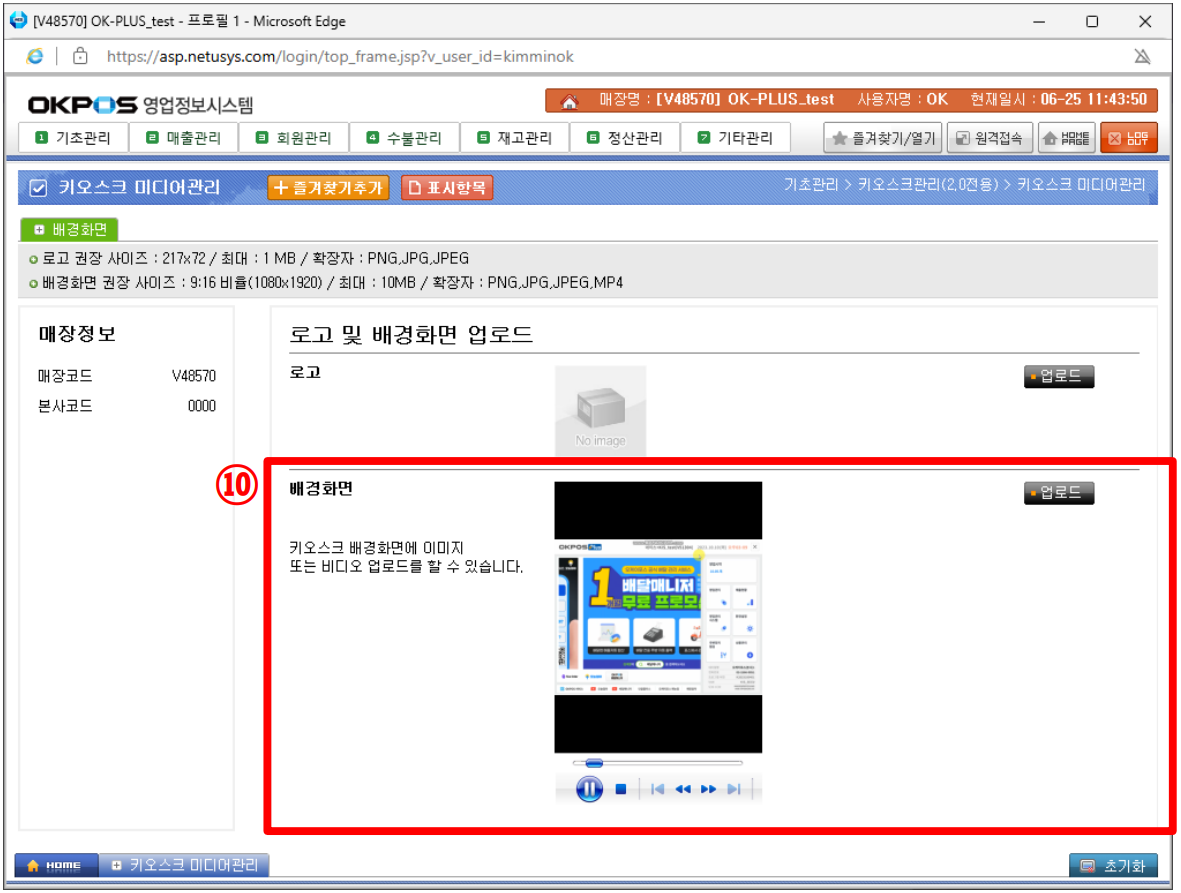Screen dimensions: 1181x893
Task: Open the 기초관리 menu
Action: click(73, 138)
